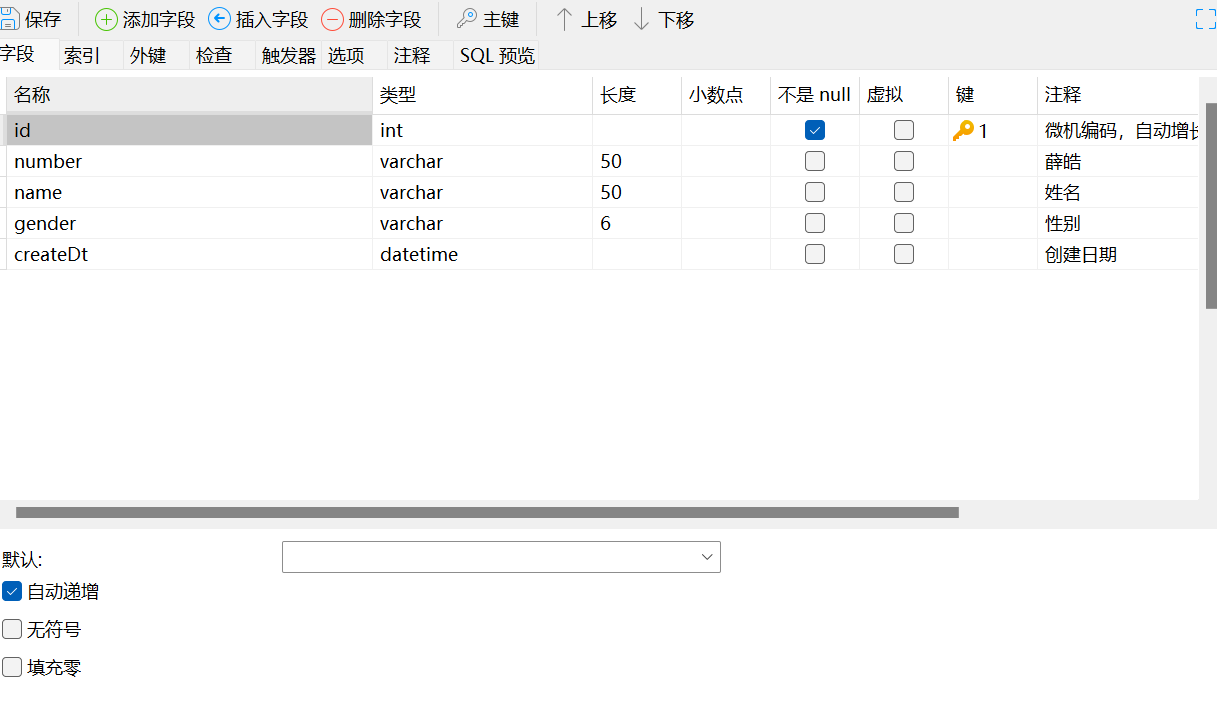Uncheck the Auto Increment (自动递增) checkbox
The image size is (1217, 704).
click(x=12, y=591)
